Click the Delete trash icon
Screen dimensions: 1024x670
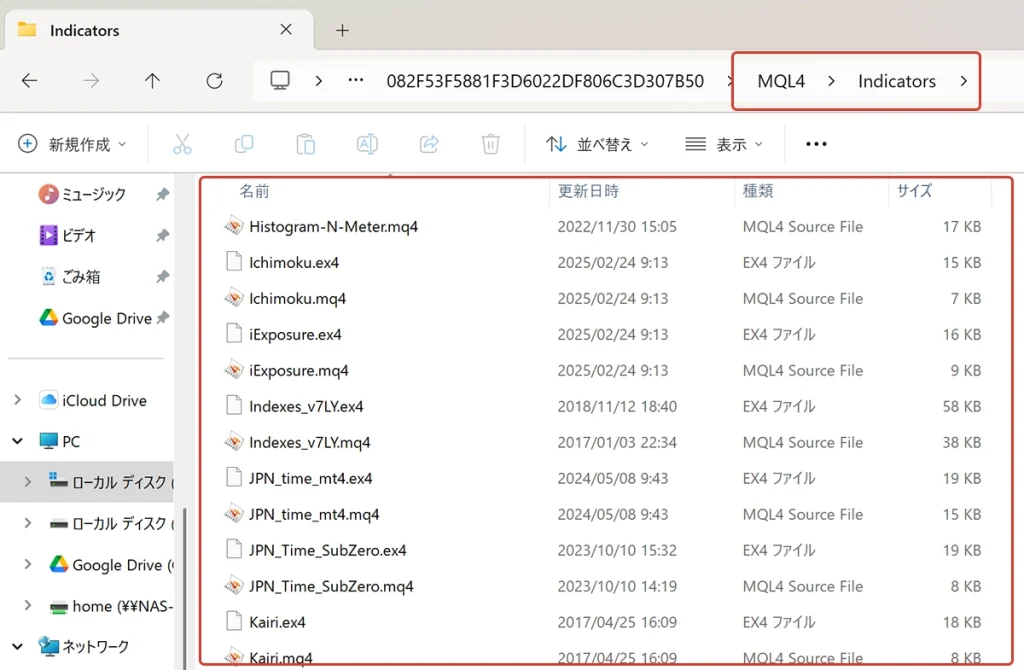point(490,144)
